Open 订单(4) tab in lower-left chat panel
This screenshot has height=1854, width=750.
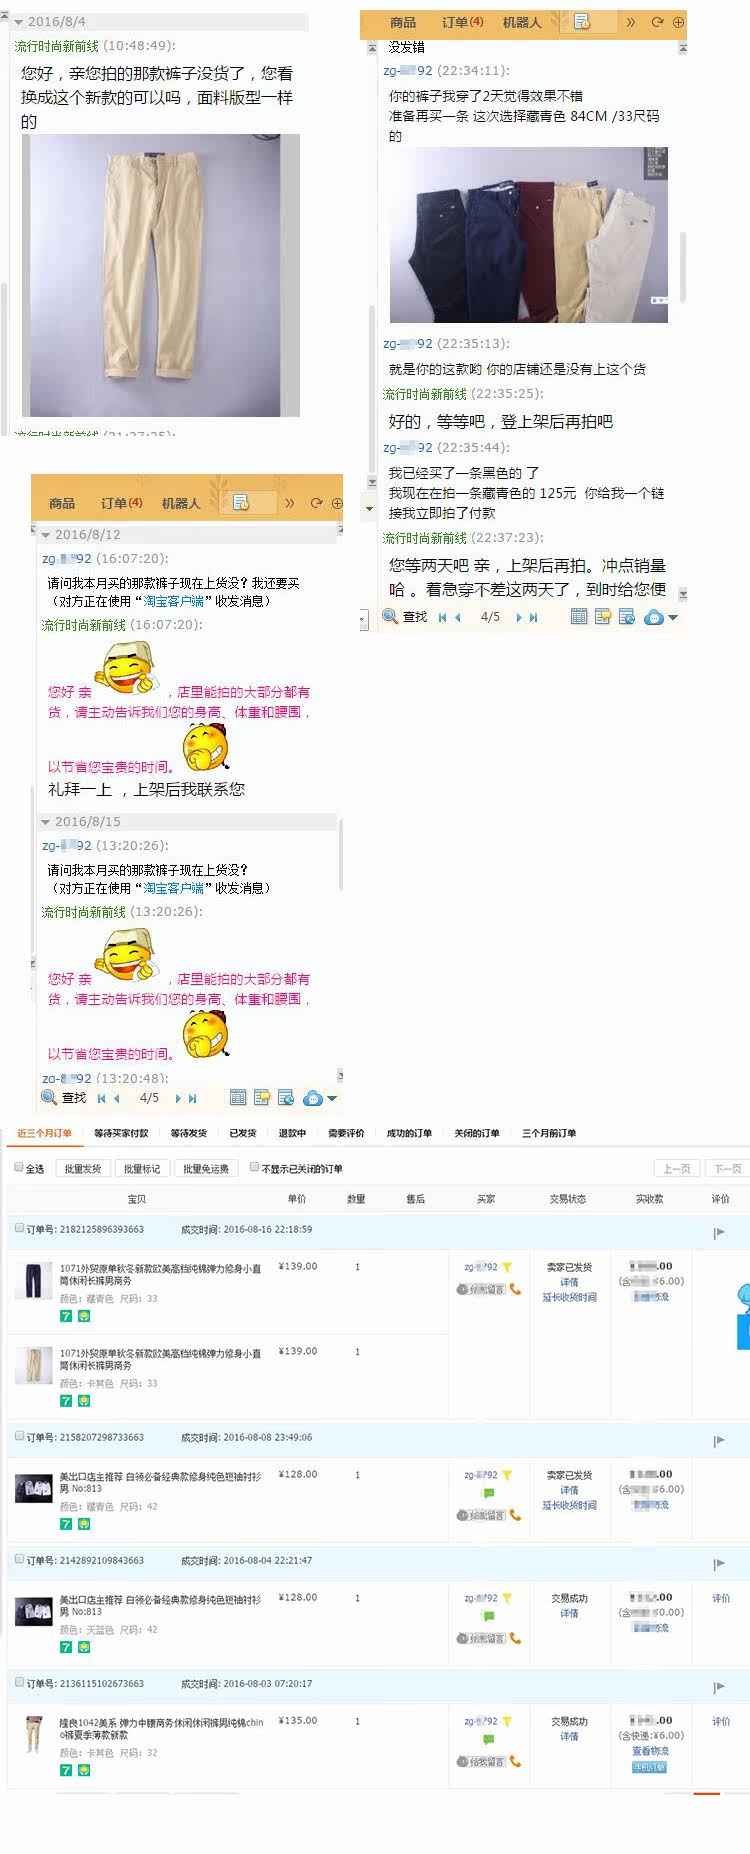[121, 503]
